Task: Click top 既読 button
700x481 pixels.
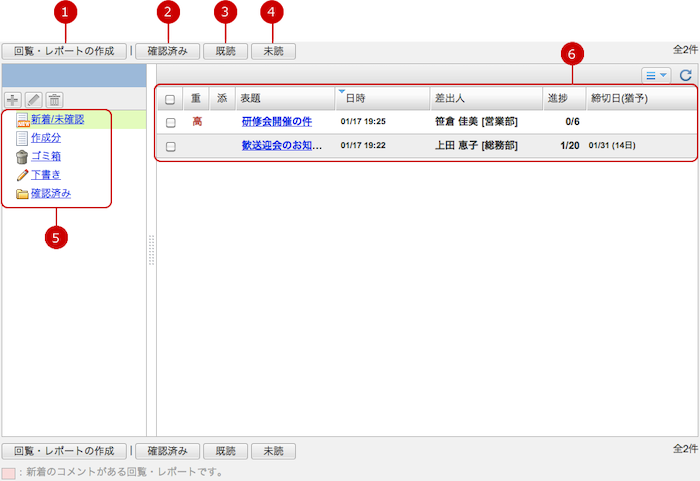Action: tap(225, 51)
